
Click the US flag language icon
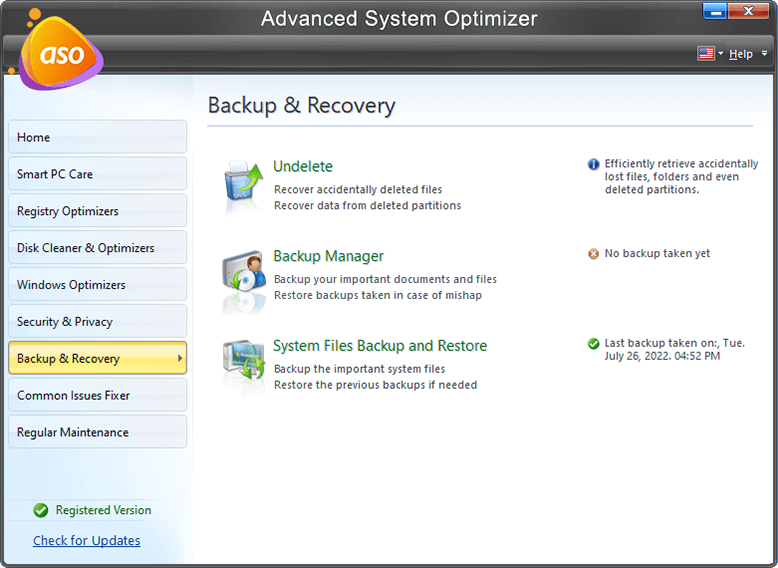click(706, 53)
